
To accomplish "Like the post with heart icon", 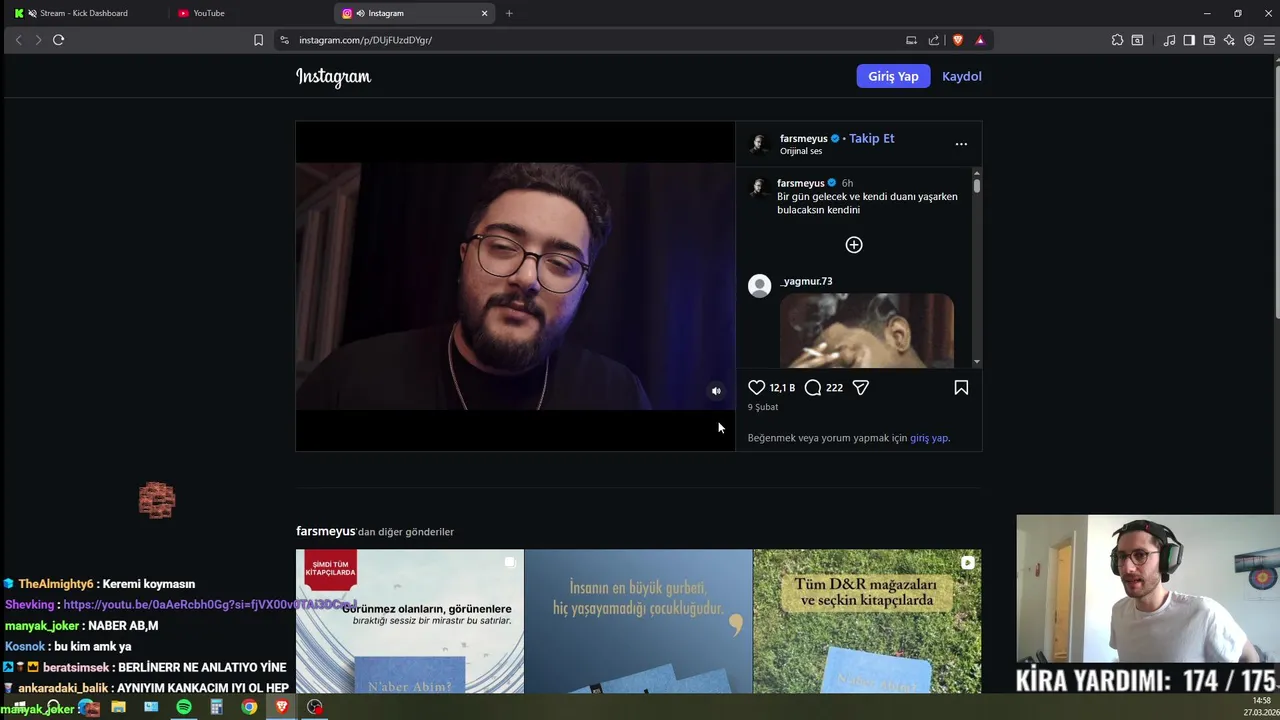I will (x=757, y=387).
